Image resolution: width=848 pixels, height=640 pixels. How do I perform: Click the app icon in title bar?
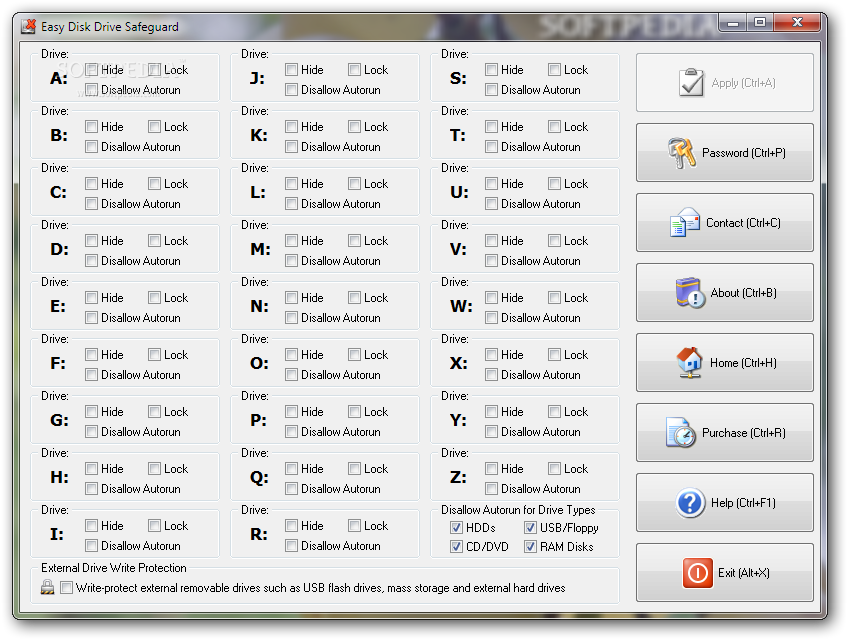(28, 27)
